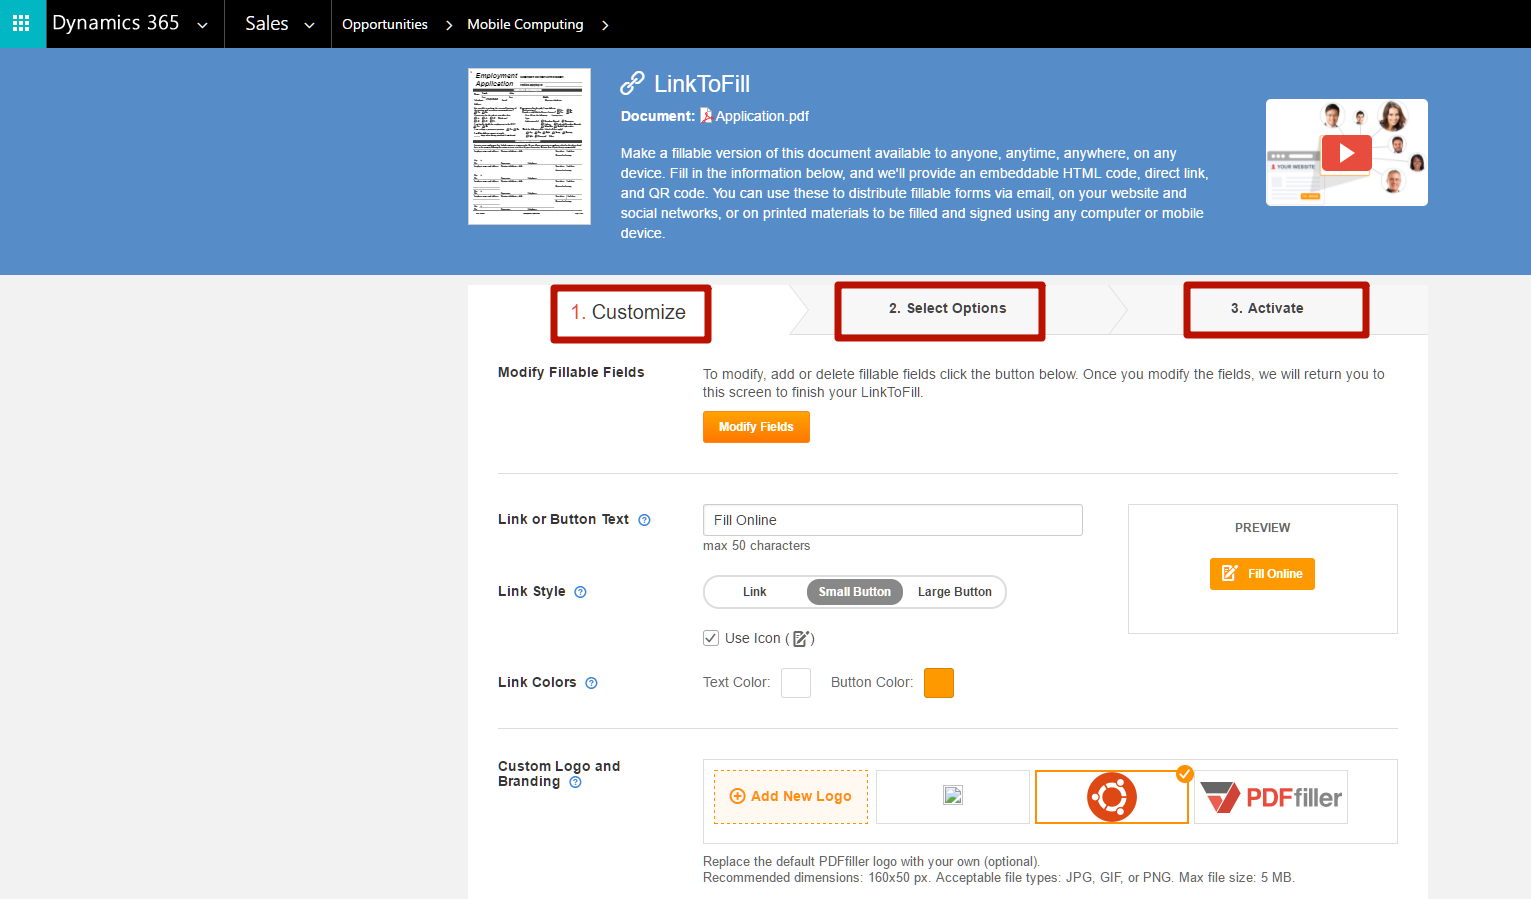
Task: Click the LinkToFill chain link icon
Action: click(x=632, y=83)
